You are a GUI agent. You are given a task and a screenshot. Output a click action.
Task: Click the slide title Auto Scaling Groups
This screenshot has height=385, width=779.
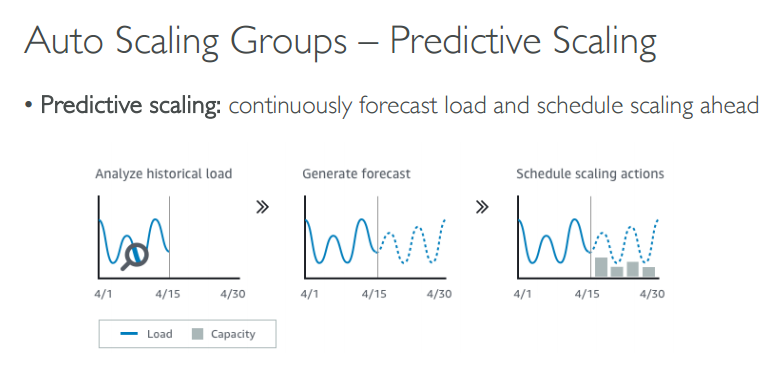[x=185, y=41]
